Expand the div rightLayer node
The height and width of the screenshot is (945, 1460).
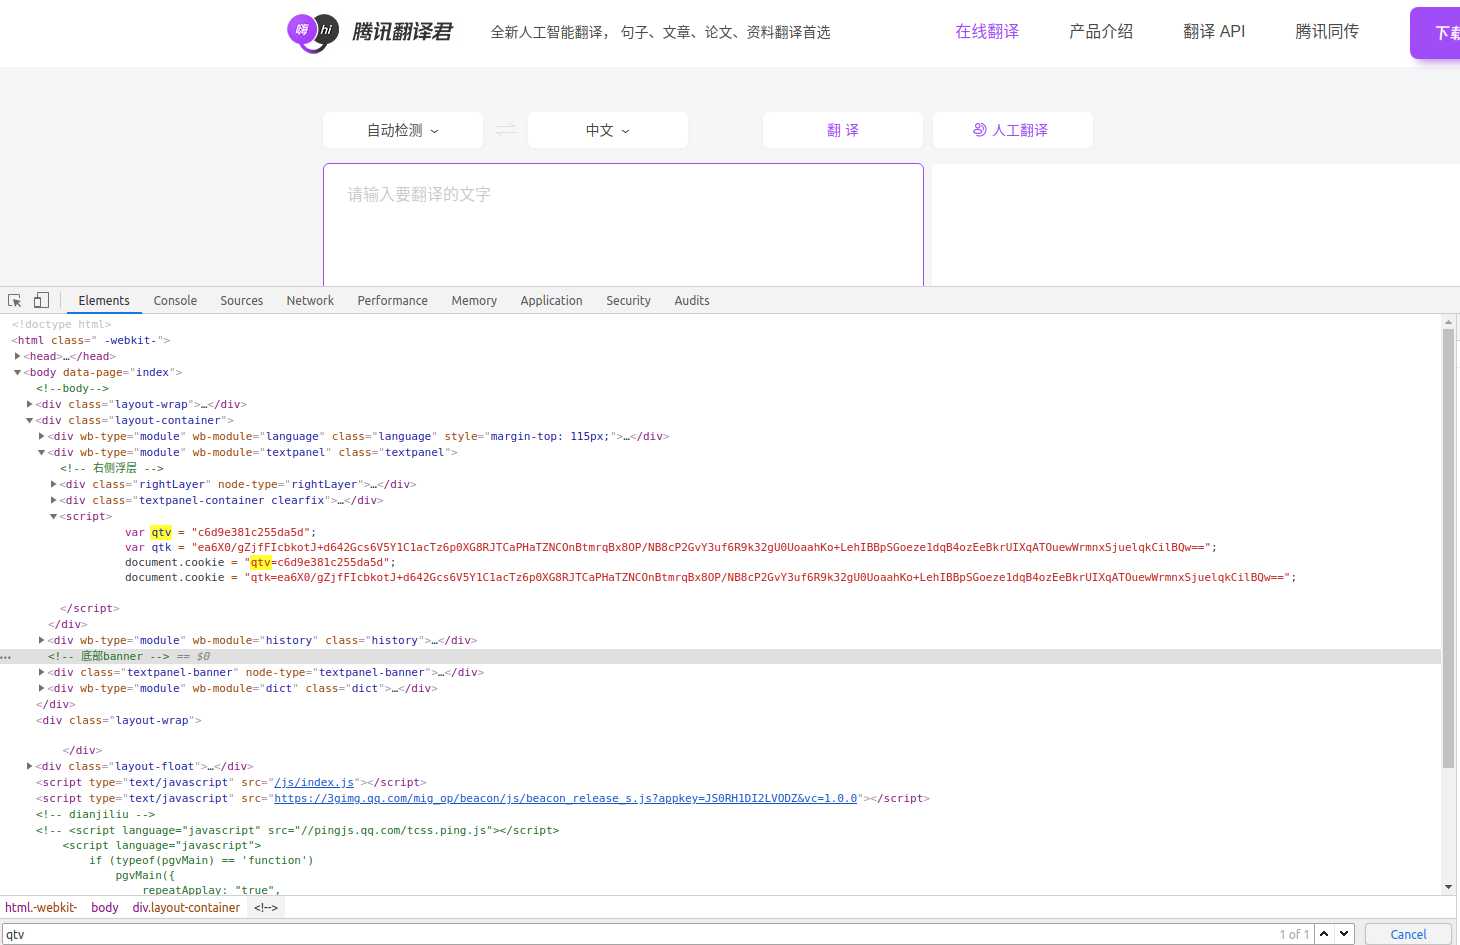53,484
